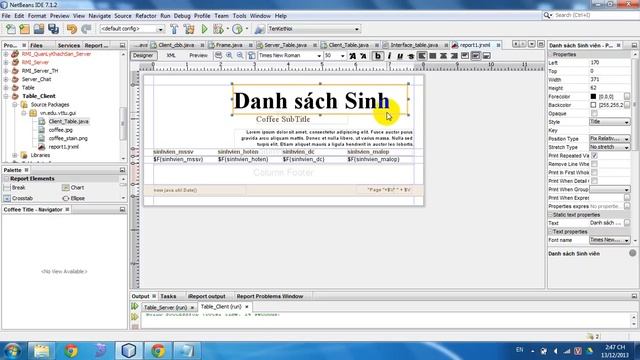The image size is (640, 360).
Task: Click the Save All toolbar icon
Action: [x=53, y=29]
